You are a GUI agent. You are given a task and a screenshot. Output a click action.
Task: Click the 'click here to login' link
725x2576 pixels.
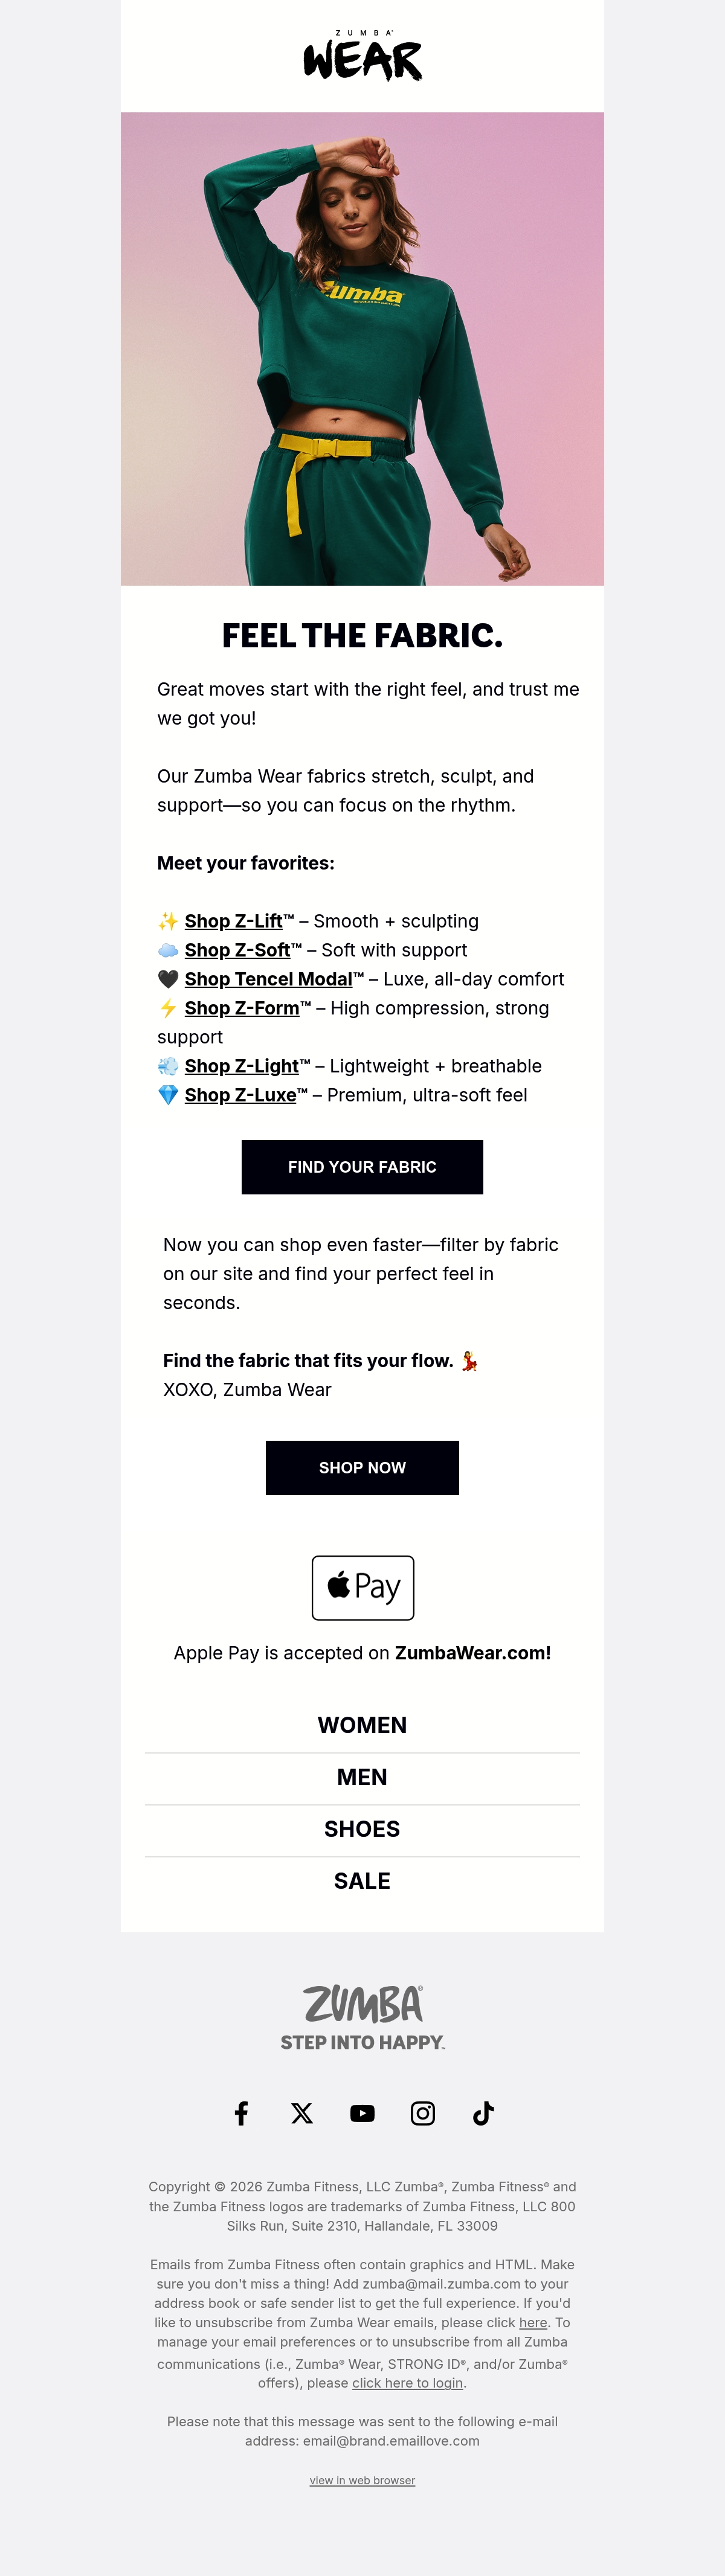407,2383
